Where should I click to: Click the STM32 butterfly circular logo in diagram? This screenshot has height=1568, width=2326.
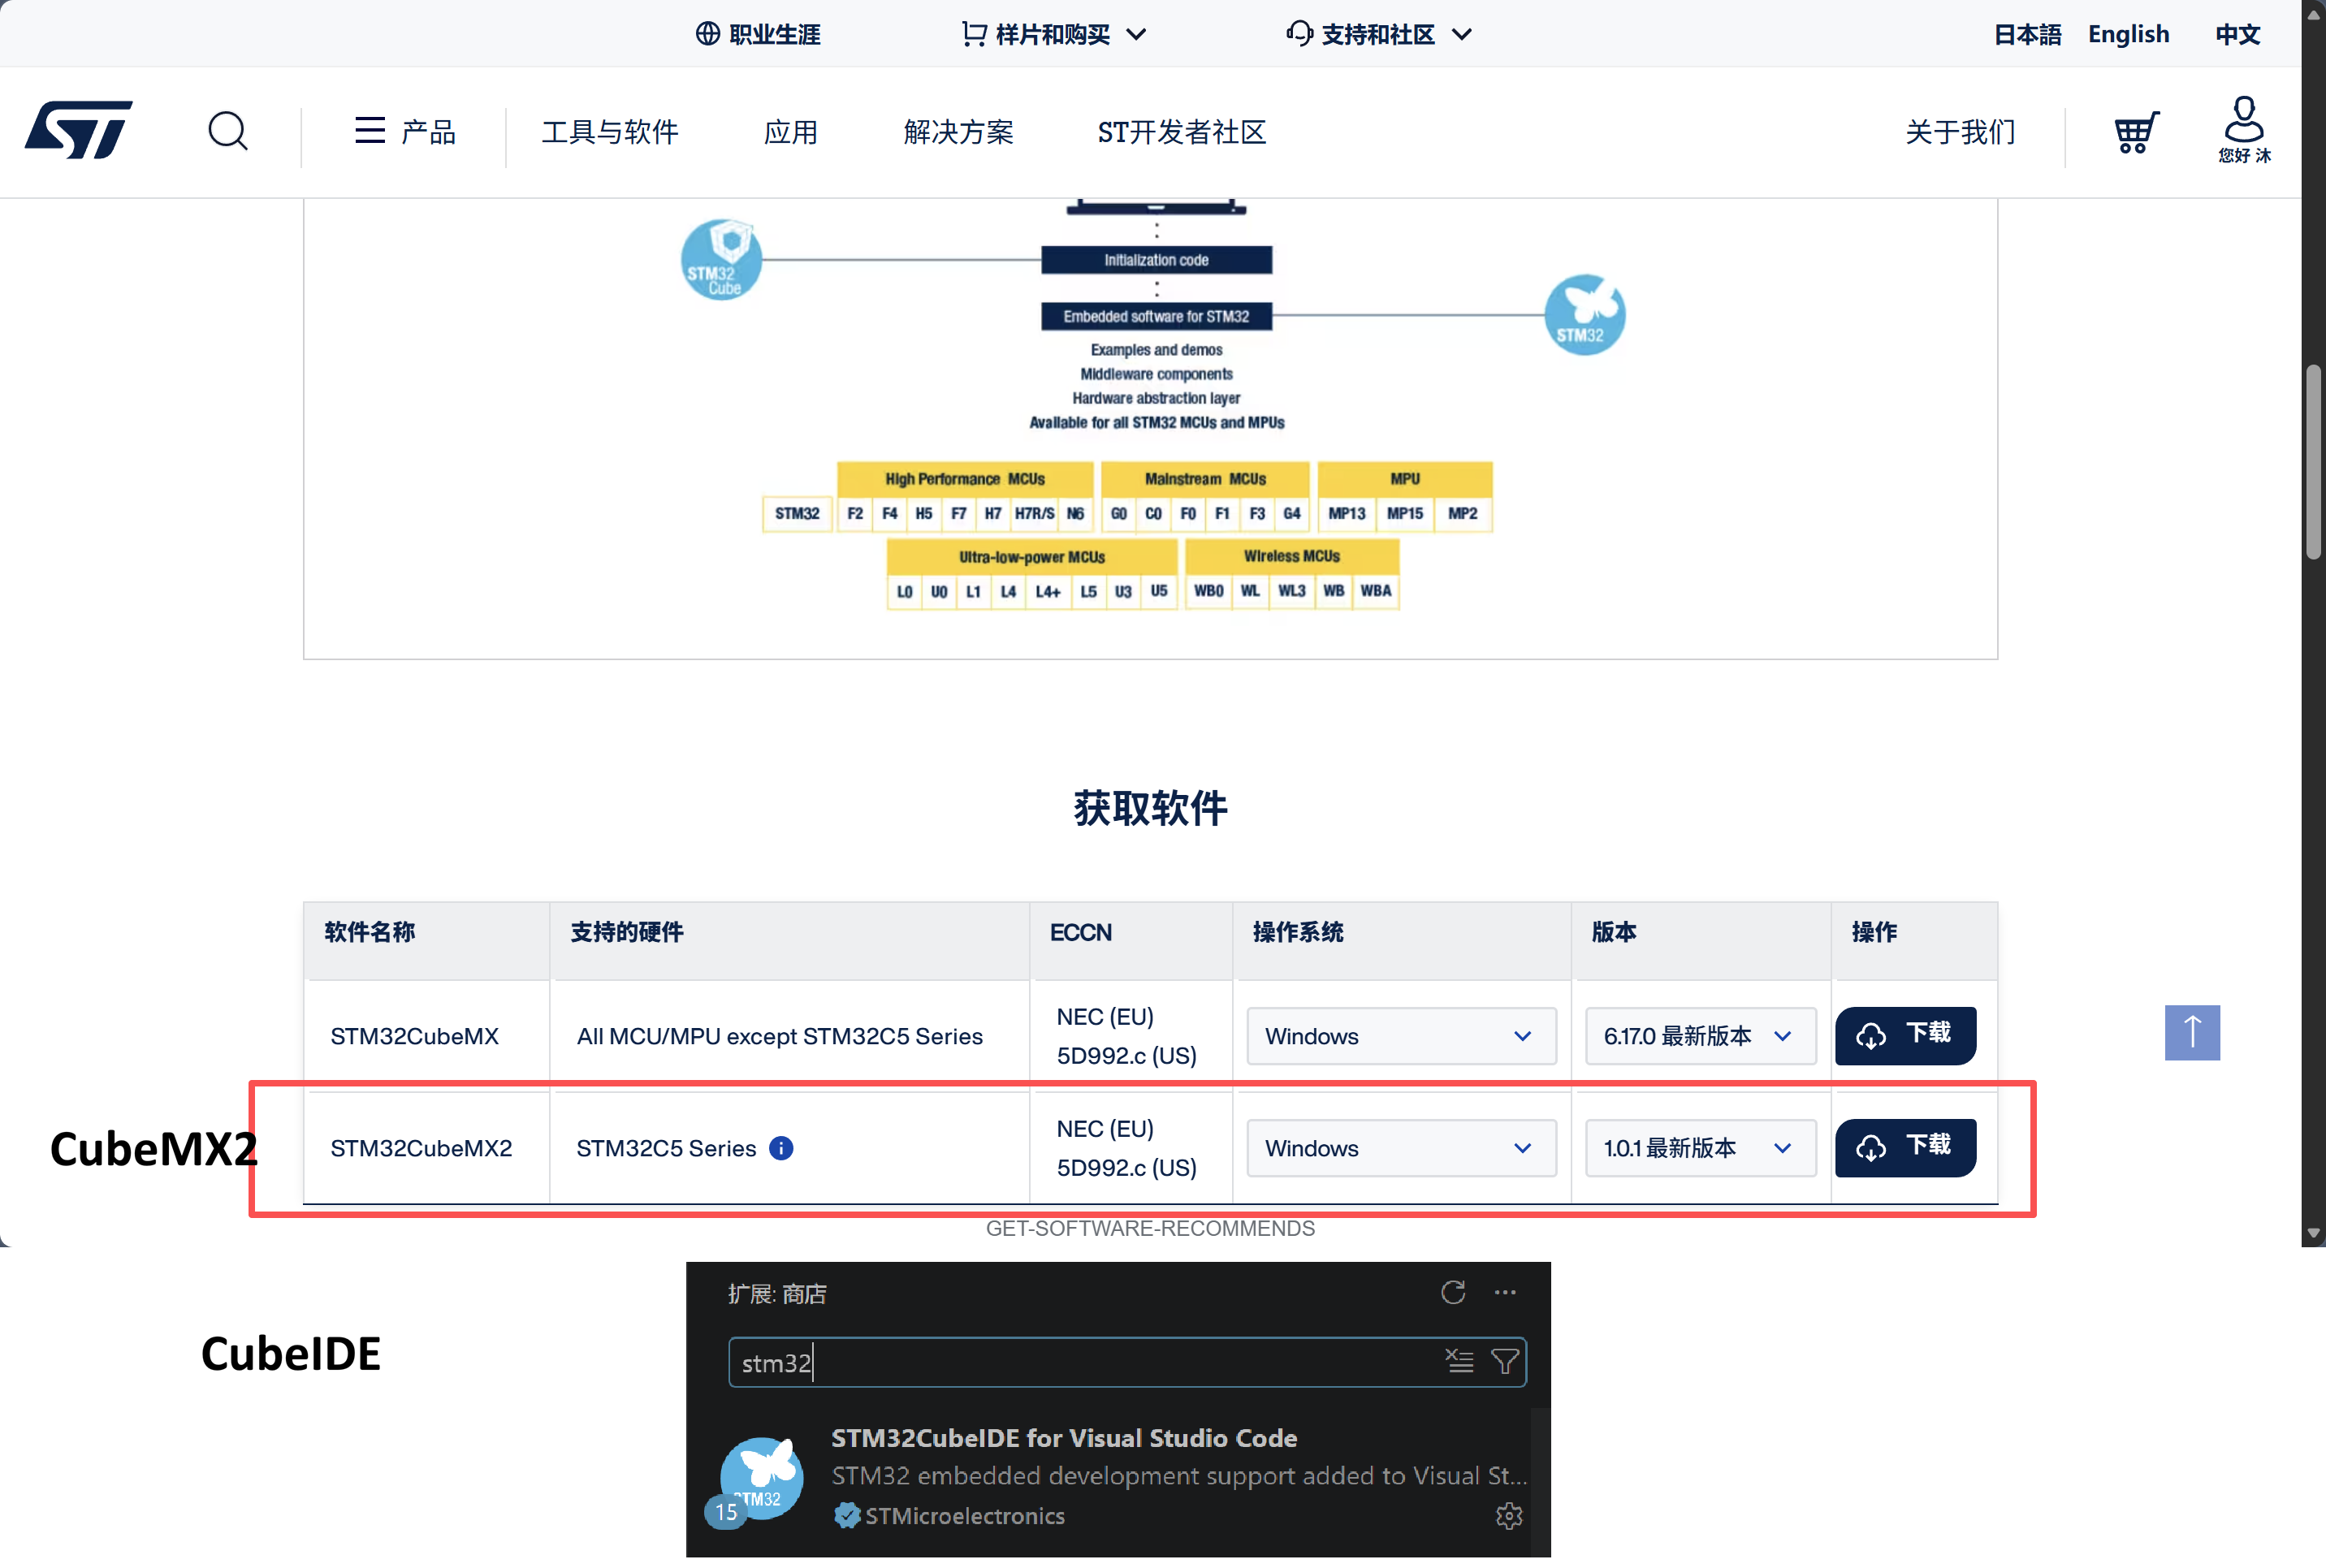point(1584,315)
